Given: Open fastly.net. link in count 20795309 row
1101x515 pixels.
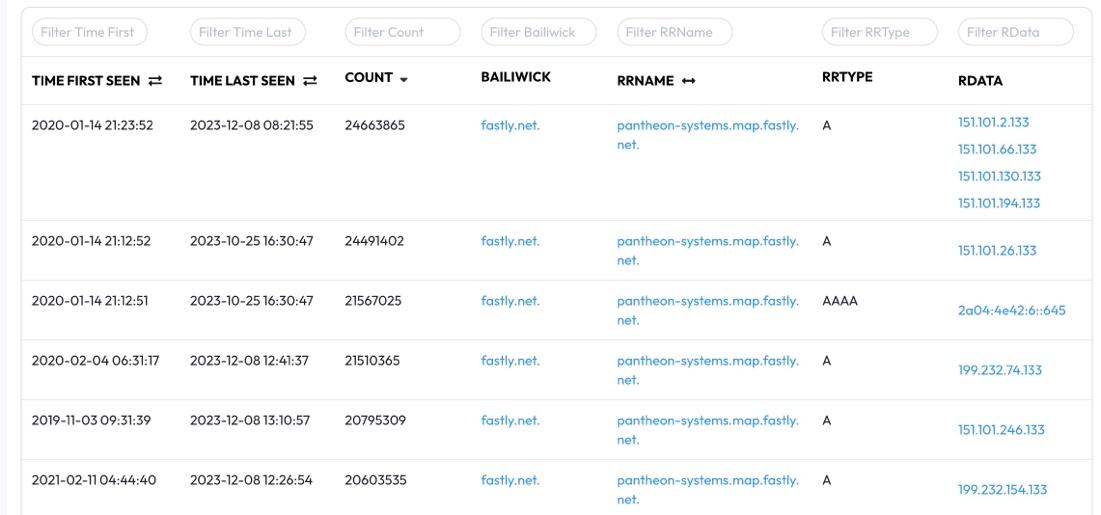Looking at the screenshot, I should [x=510, y=420].
